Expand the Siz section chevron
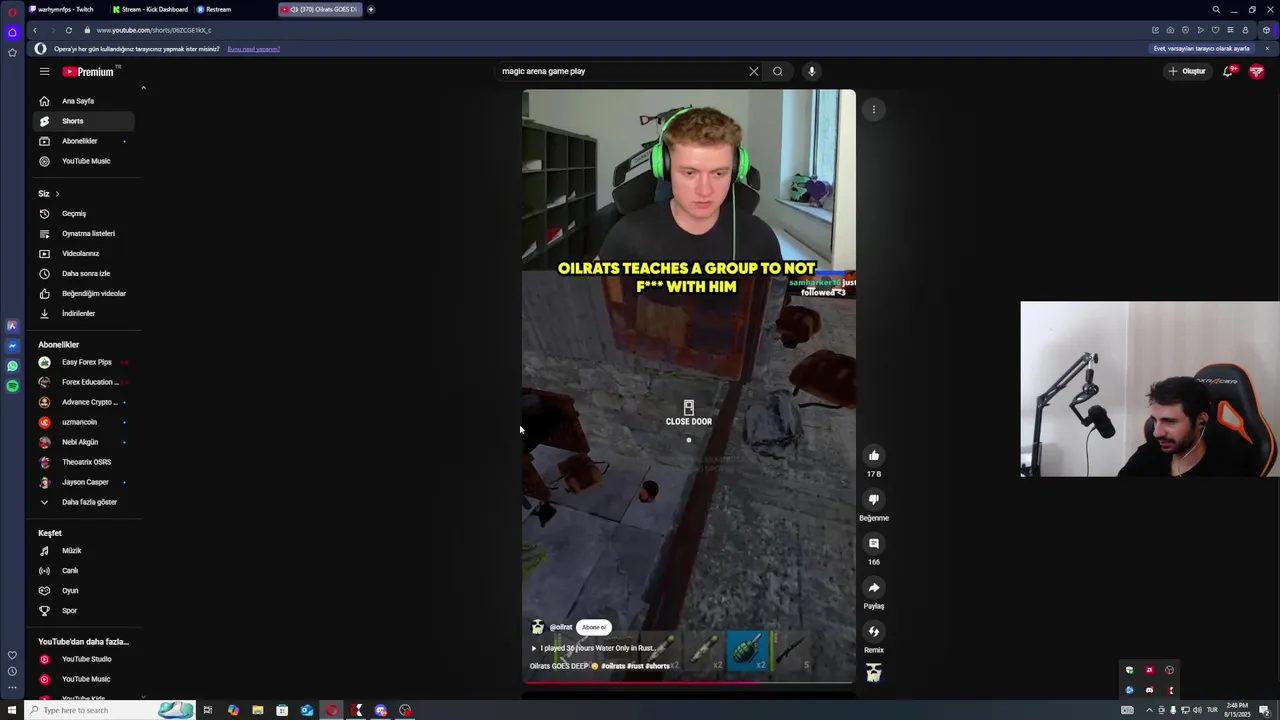This screenshot has width=1280, height=720. coord(57,193)
